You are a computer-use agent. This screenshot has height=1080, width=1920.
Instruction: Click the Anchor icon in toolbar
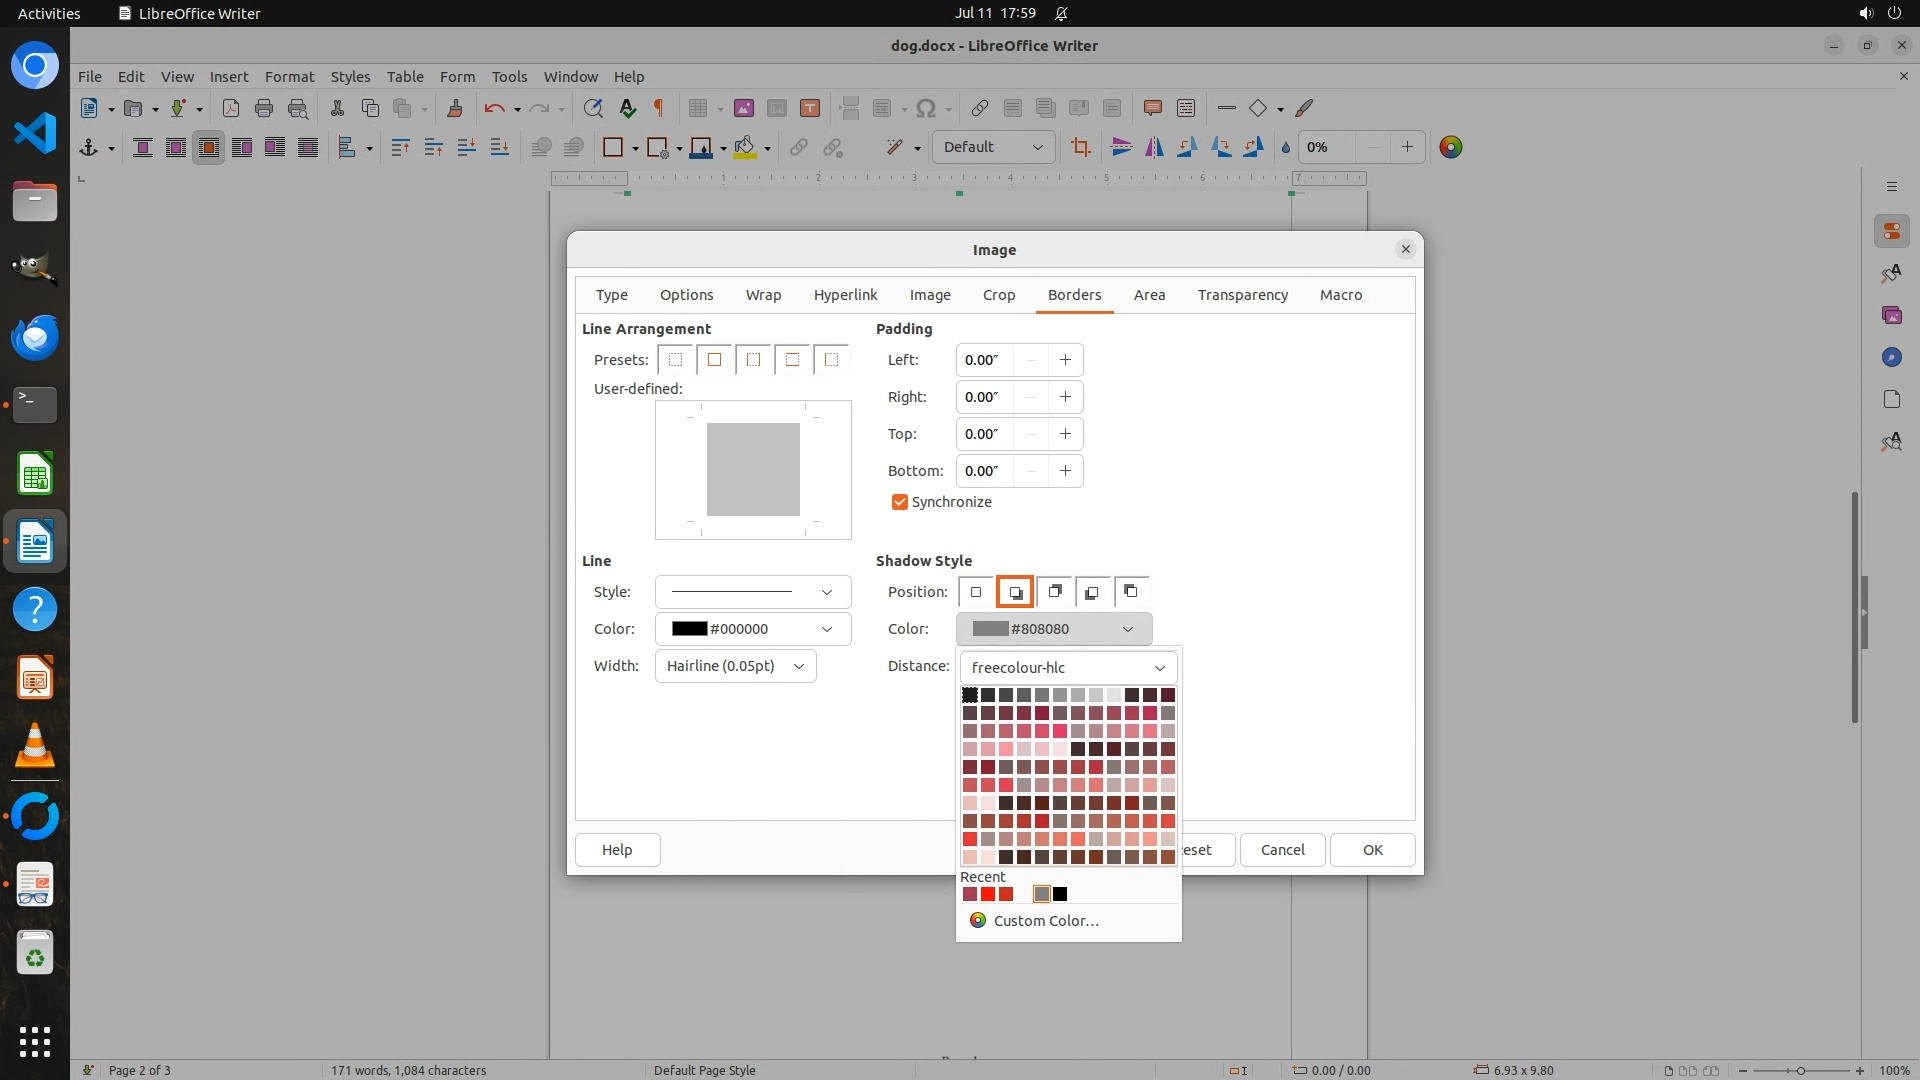(x=88, y=147)
